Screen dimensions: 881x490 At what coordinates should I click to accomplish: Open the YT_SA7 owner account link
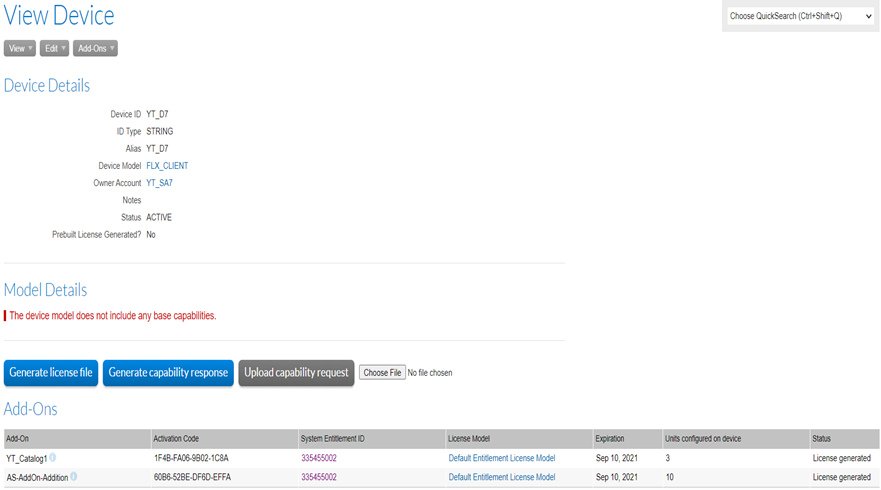point(159,183)
